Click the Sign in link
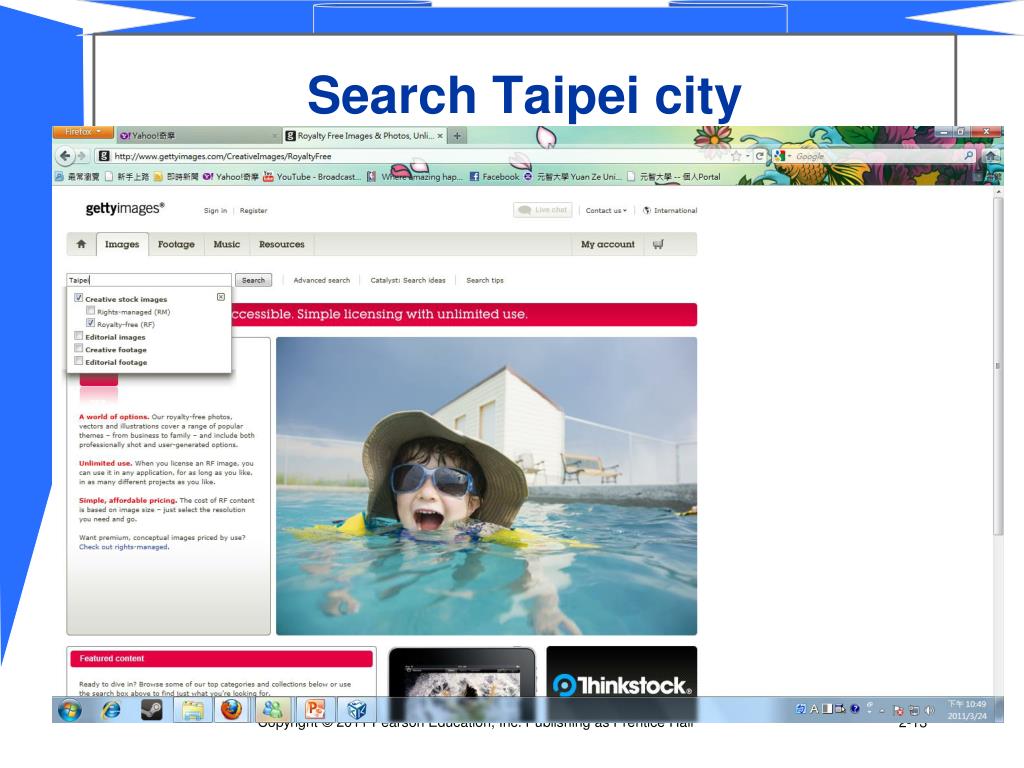Image resolution: width=1024 pixels, height=768 pixels. tap(216, 210)
